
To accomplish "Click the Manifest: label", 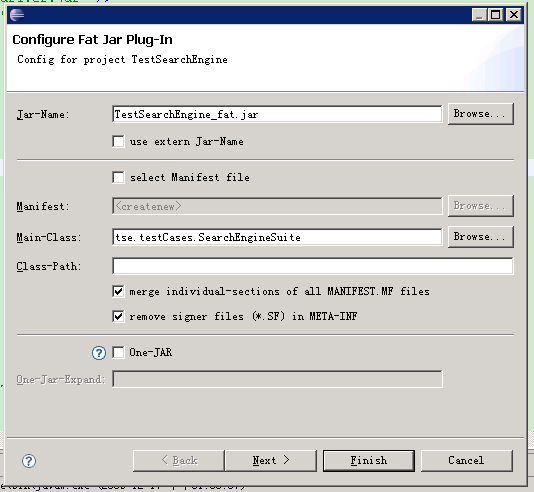I will coord(43,206).
